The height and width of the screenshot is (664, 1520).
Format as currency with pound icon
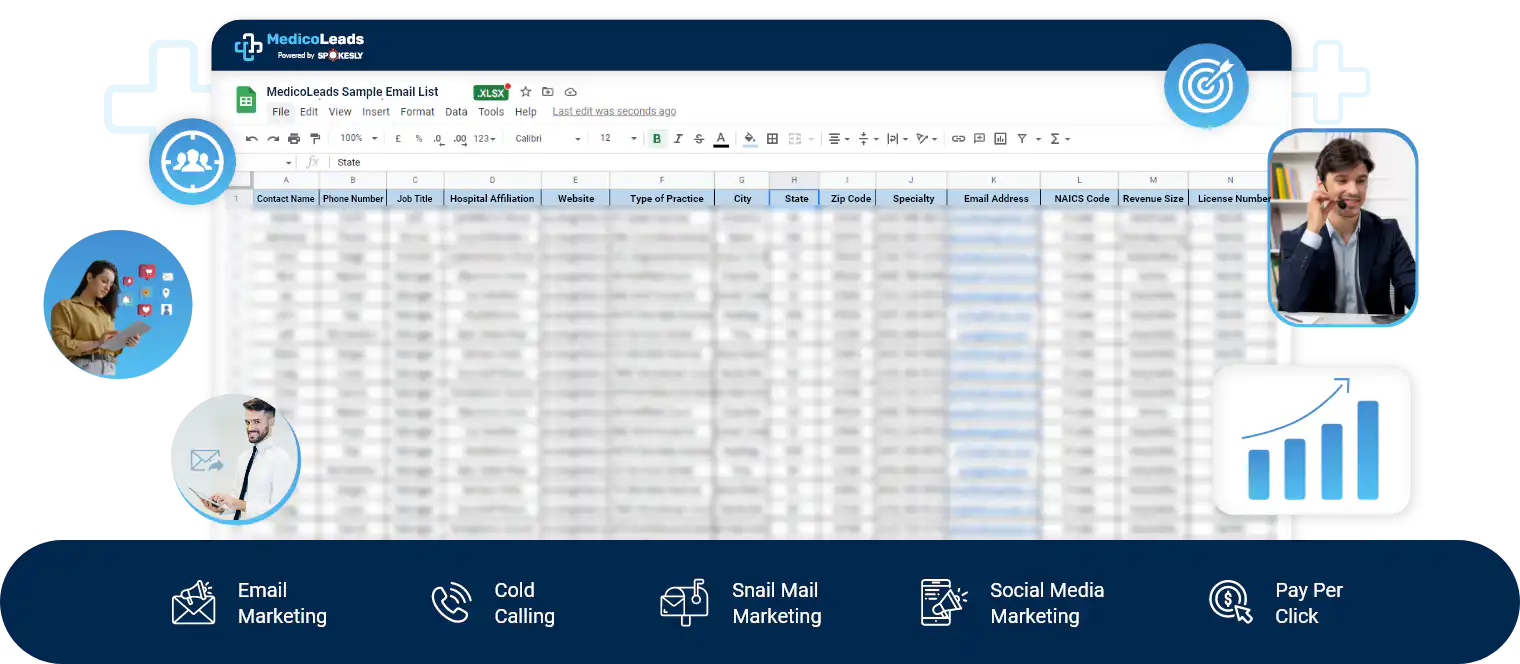tap(398, 139)
